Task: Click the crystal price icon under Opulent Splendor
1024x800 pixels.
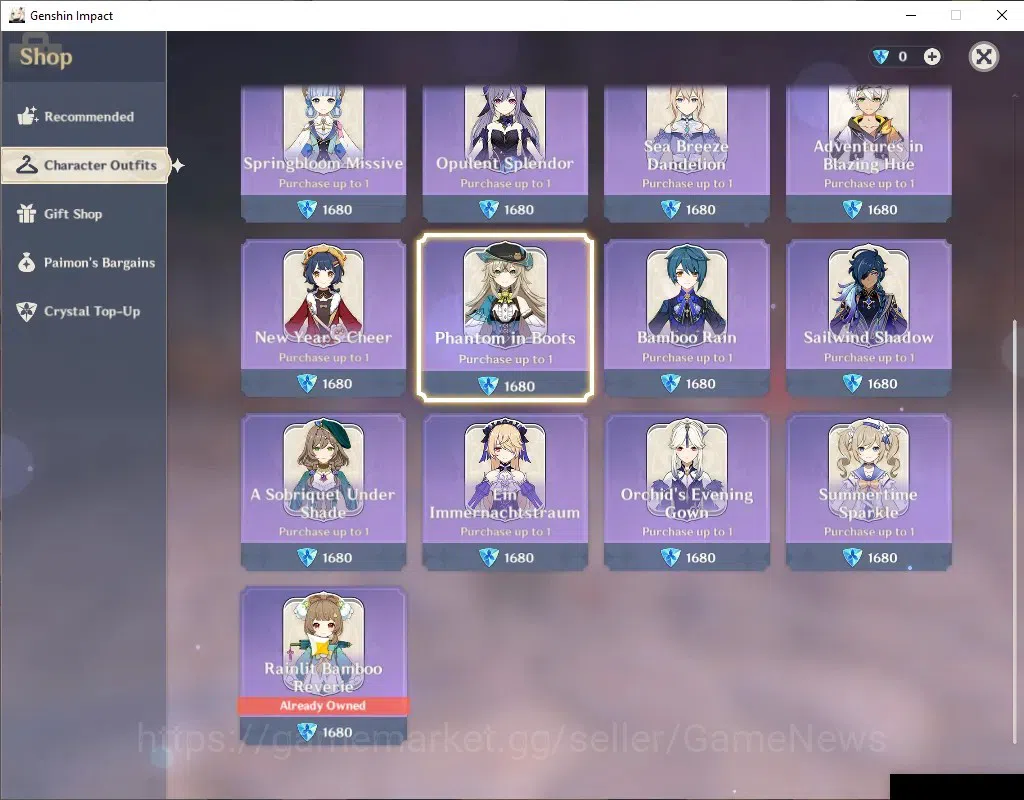Action: click(x=488, y=210)
